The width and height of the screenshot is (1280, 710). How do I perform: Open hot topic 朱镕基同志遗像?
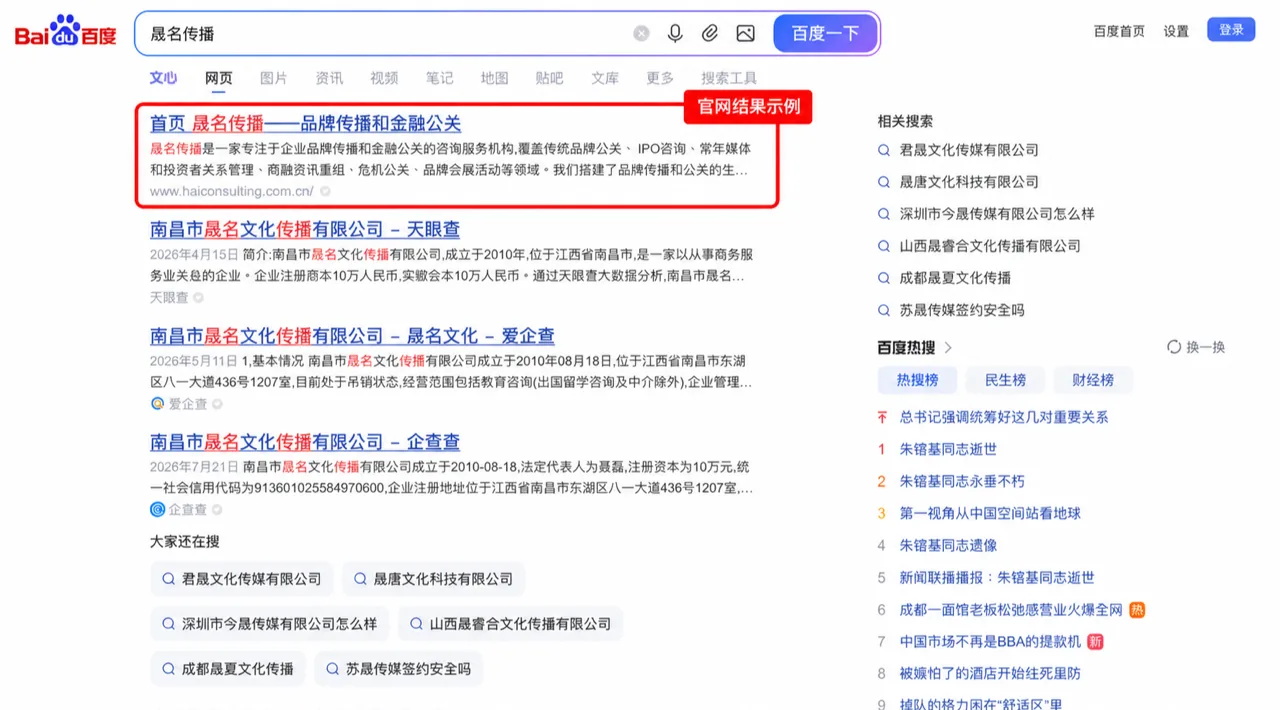pyautogui.click(x=948, y=545)
